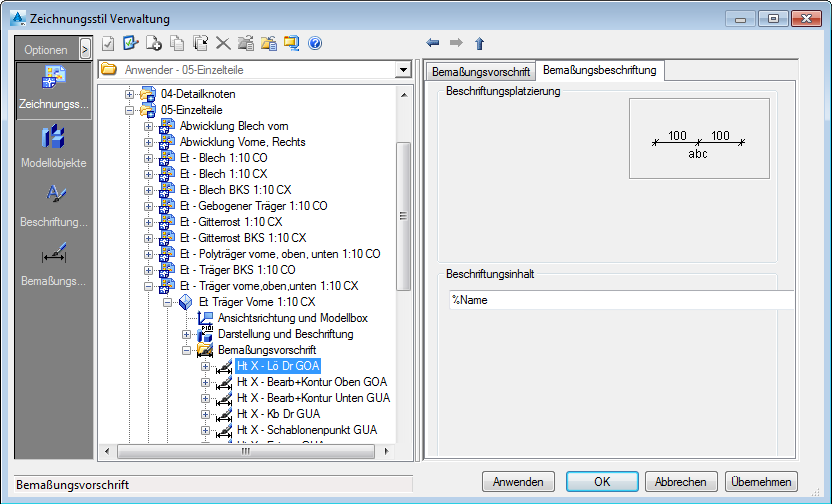Image resolution: width=832 pixels, height=504 pixels.
Task: Expand Et - Blech 1:10 CO node
Action: [149, 158]
